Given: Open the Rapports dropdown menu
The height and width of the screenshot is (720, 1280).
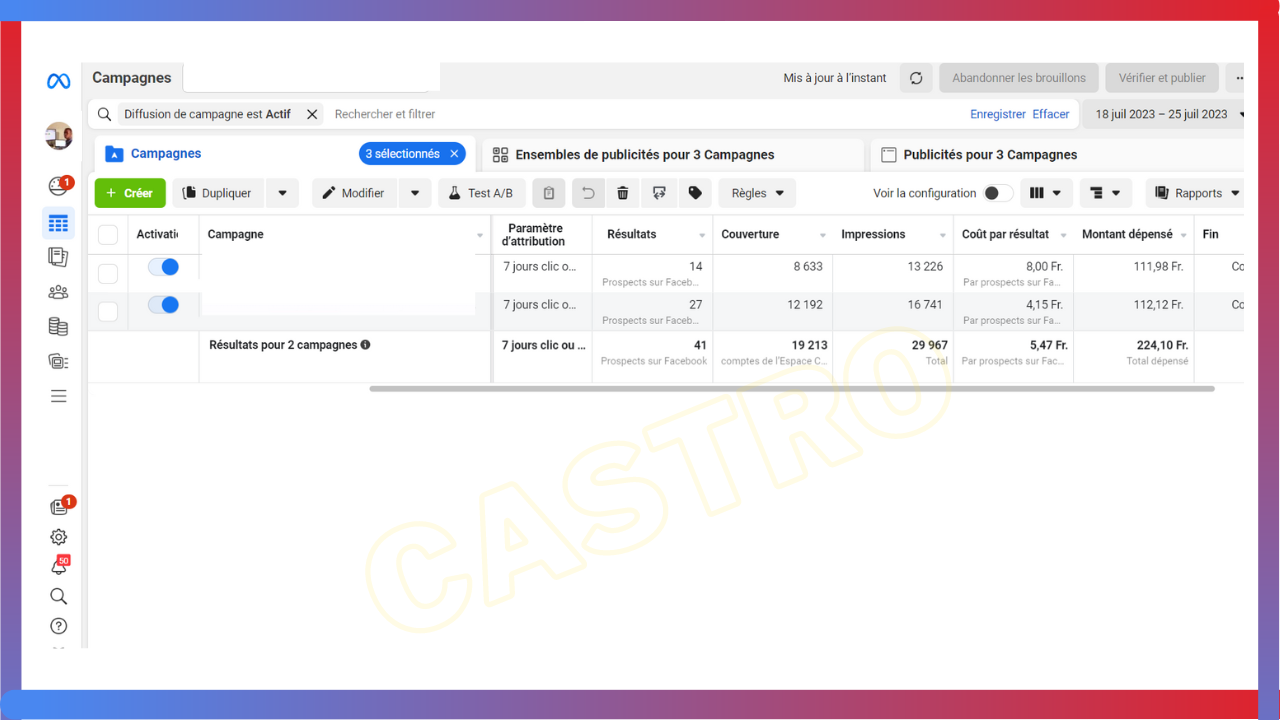Looking at the screenshot, I should 1198,193.
